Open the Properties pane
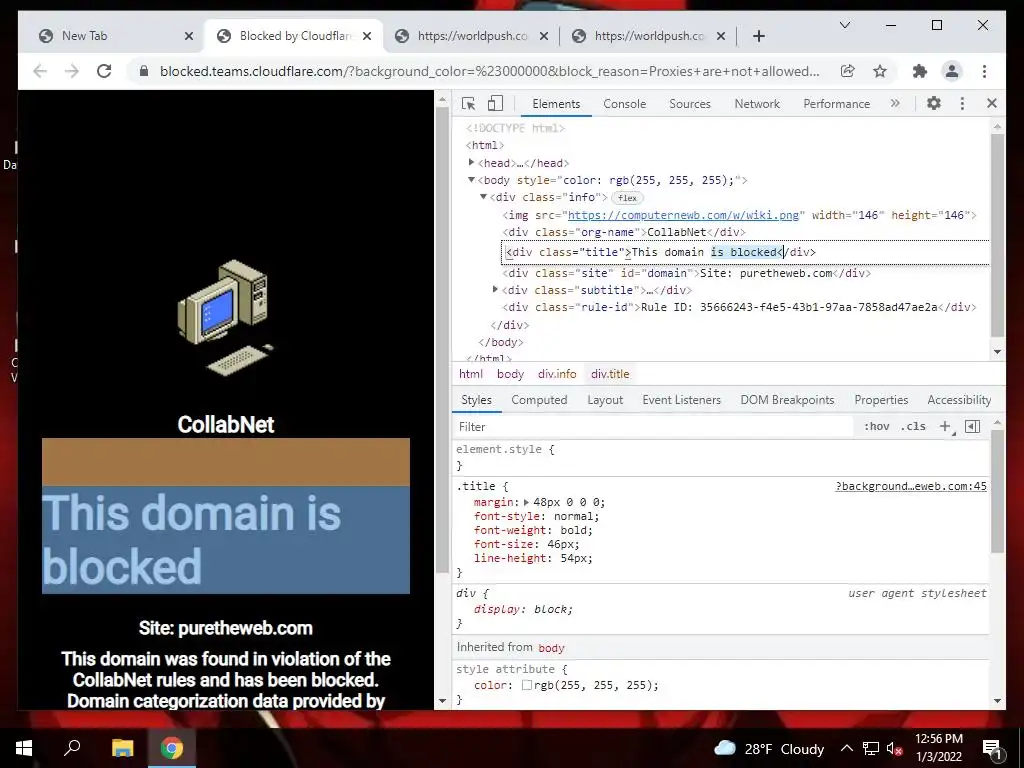 (x=881, y=400)
